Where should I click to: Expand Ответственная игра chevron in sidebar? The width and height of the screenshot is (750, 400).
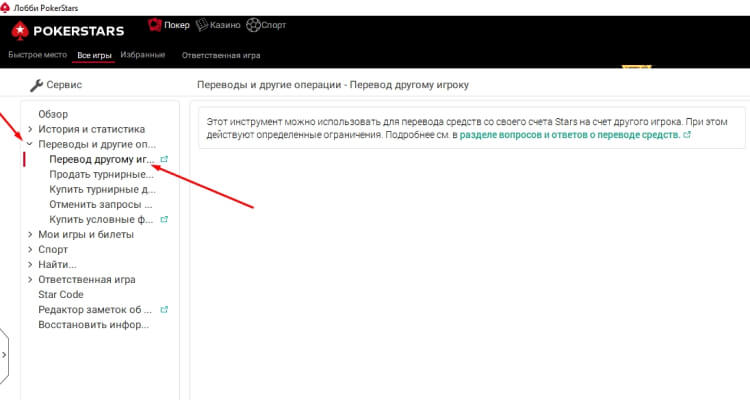(30, 279)
